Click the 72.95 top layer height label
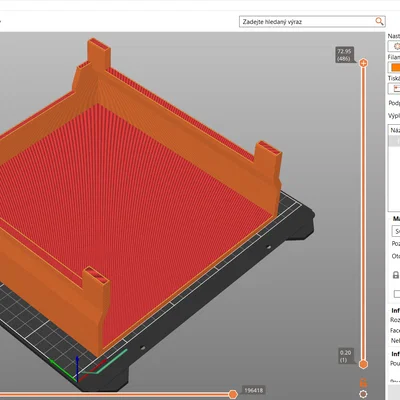The width and height of the screenshot is (400, 400). click(x=344, y=55)
